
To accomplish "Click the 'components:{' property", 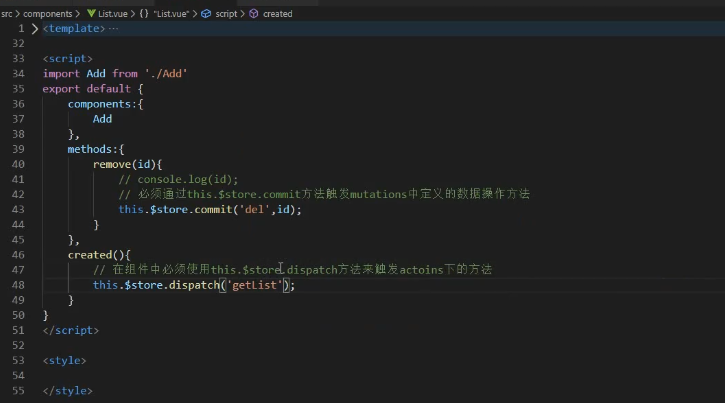I will point(106,104).
